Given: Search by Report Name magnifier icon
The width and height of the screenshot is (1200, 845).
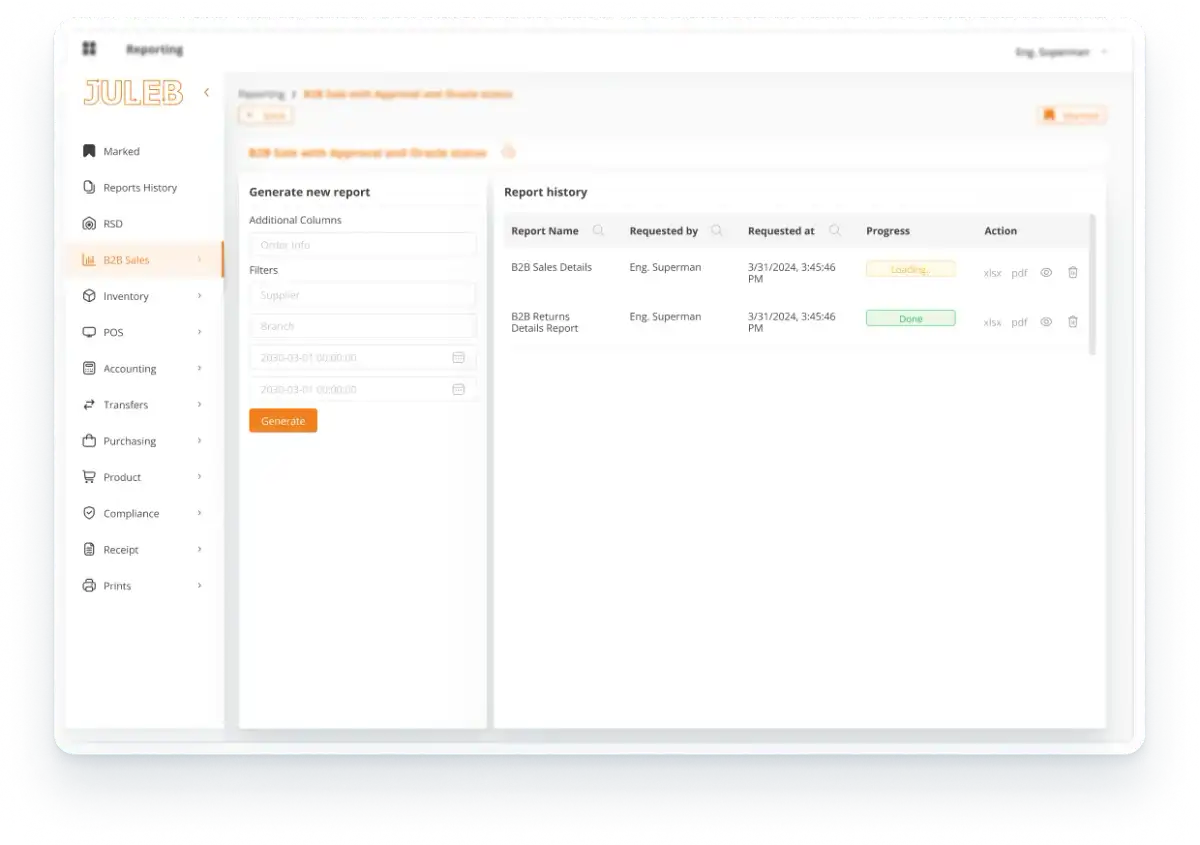Looking at the screenshot, I should tap(598, 231).
